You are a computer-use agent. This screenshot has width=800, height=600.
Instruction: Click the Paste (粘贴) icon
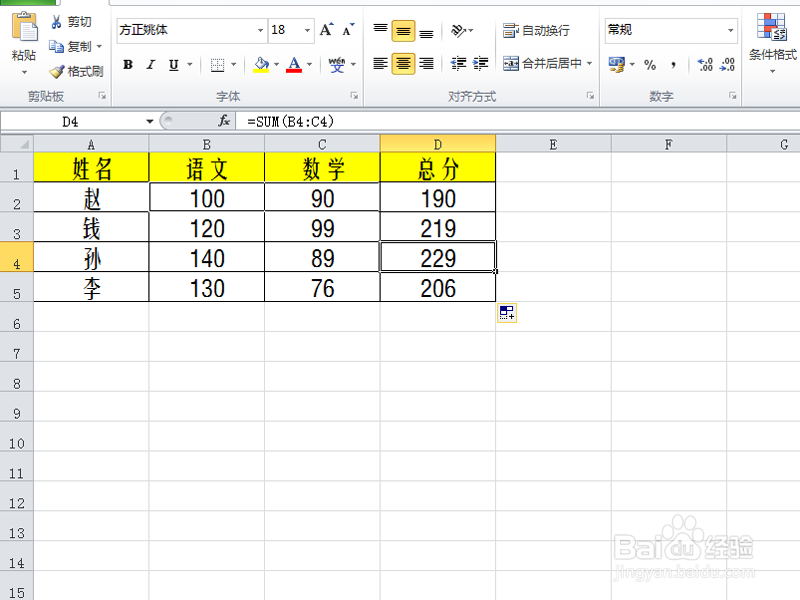(x=24, y=27)
